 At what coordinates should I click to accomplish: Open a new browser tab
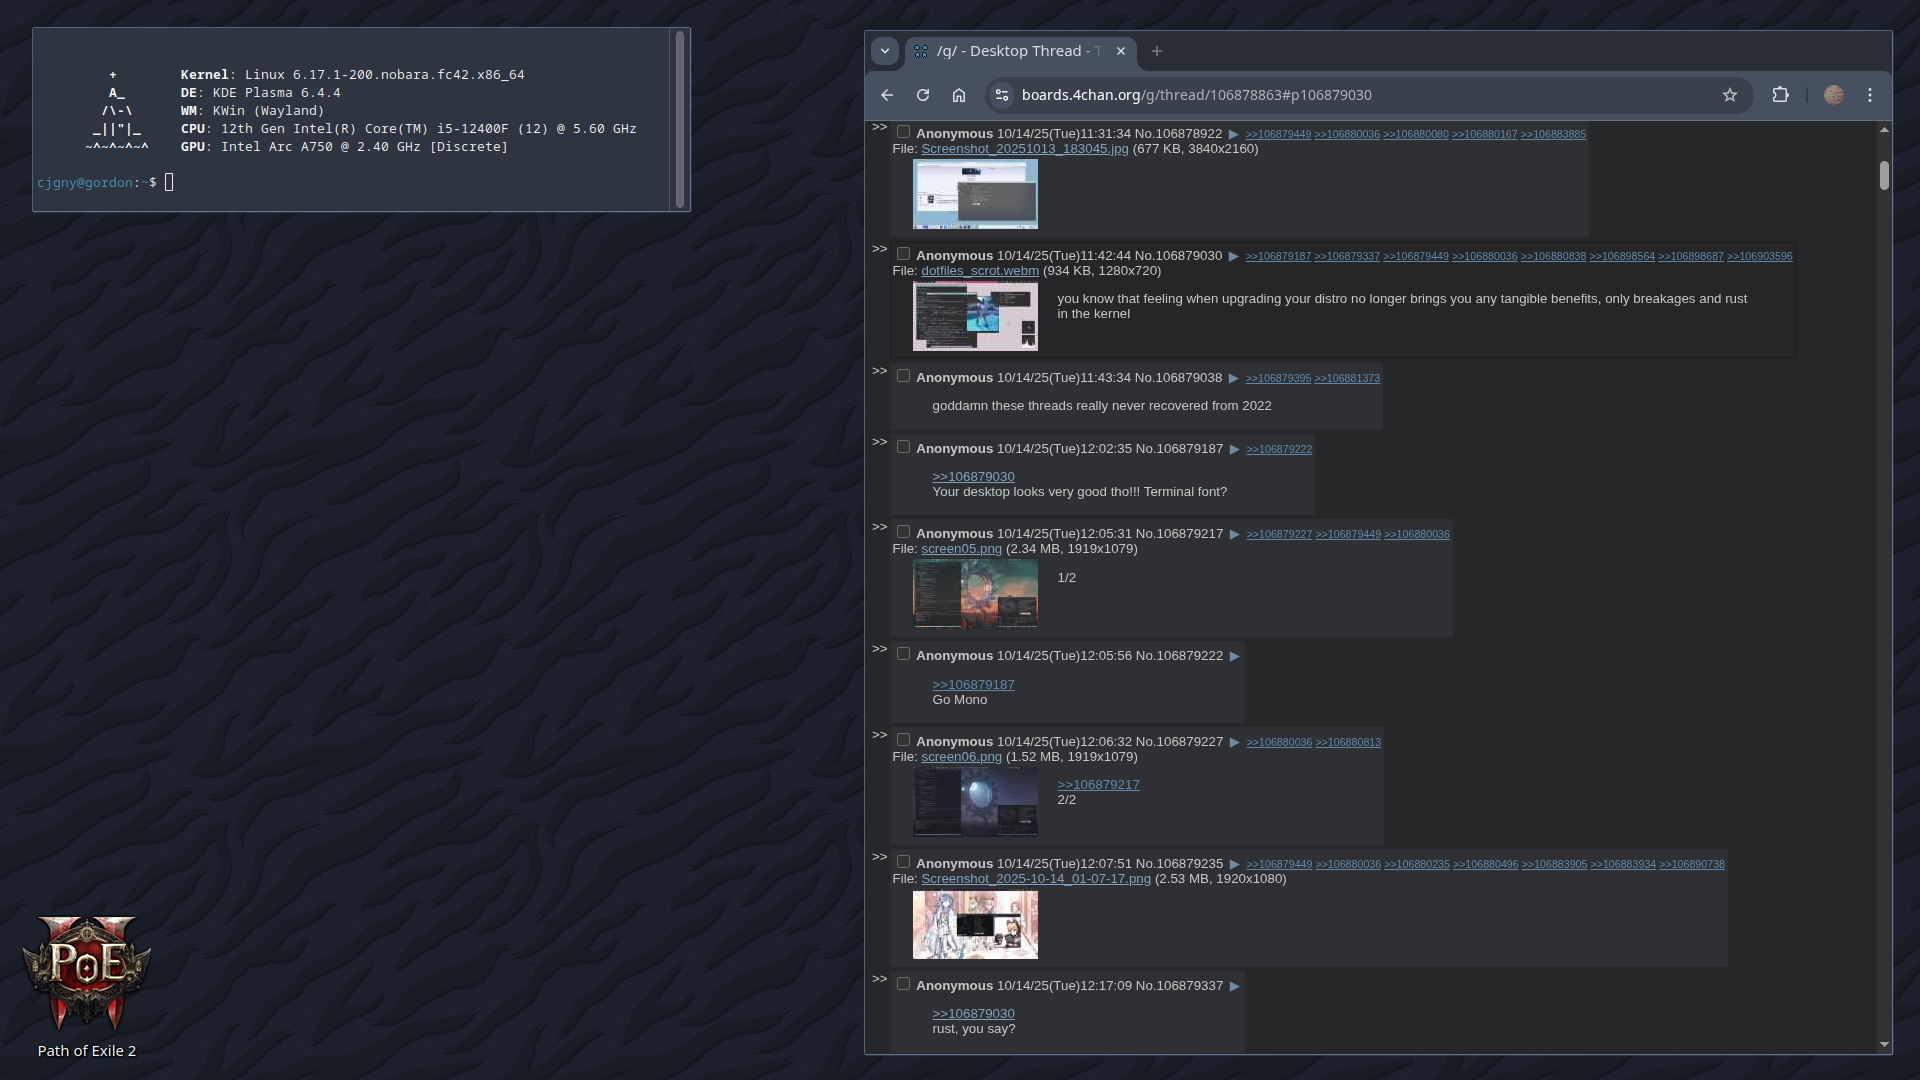click(x=1157, y=51)
